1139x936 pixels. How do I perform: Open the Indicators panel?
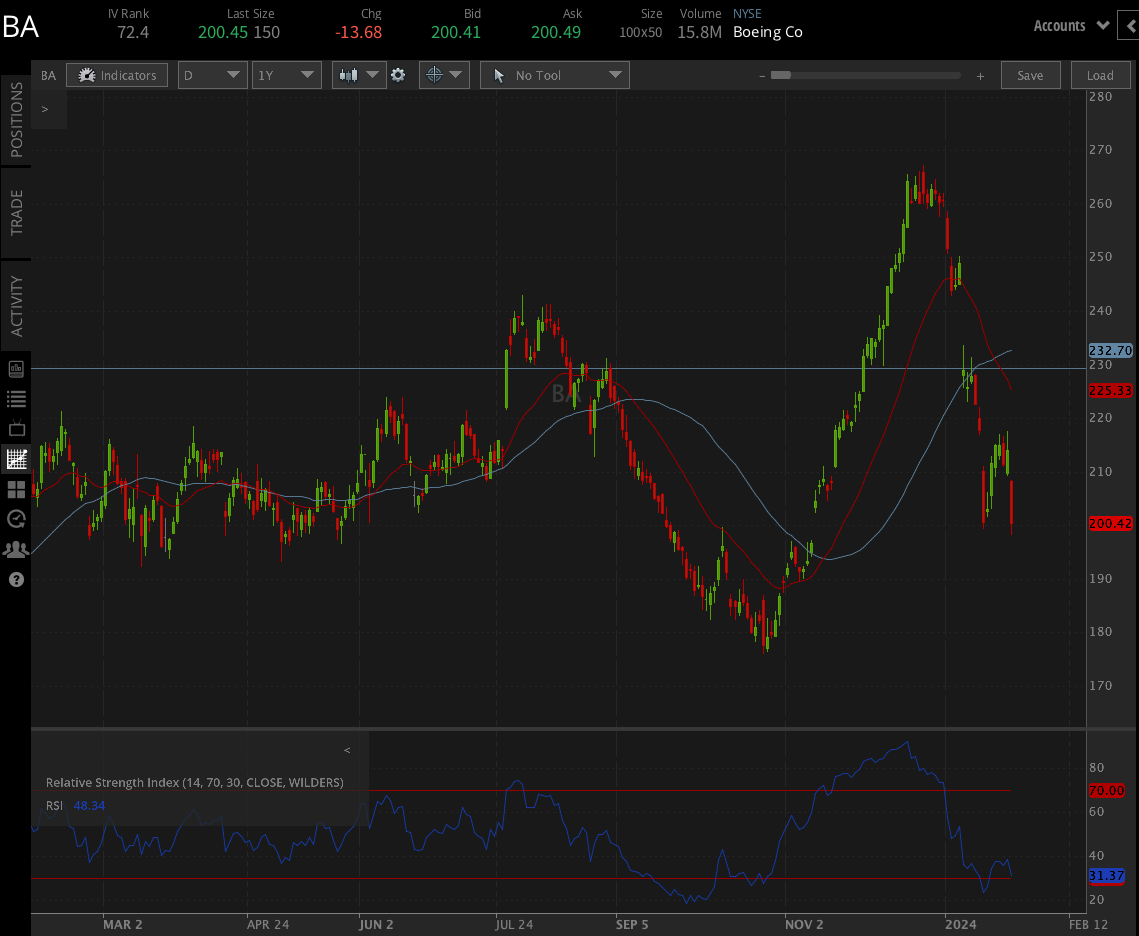(x=118, y=75)
